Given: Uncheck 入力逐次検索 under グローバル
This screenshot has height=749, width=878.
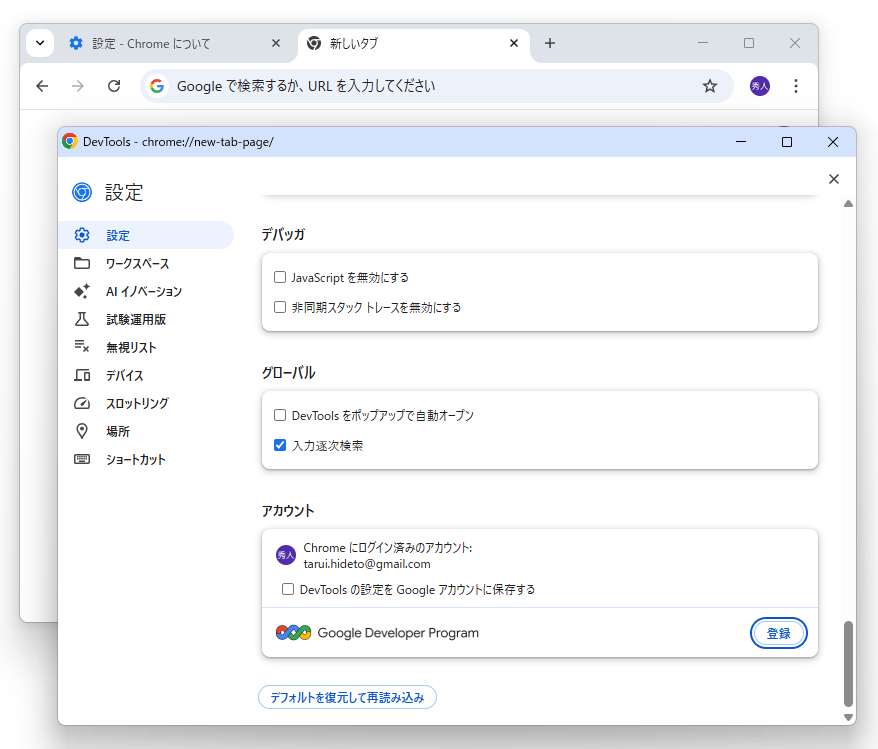Looking at the screenshot, I should pos(280,446).
